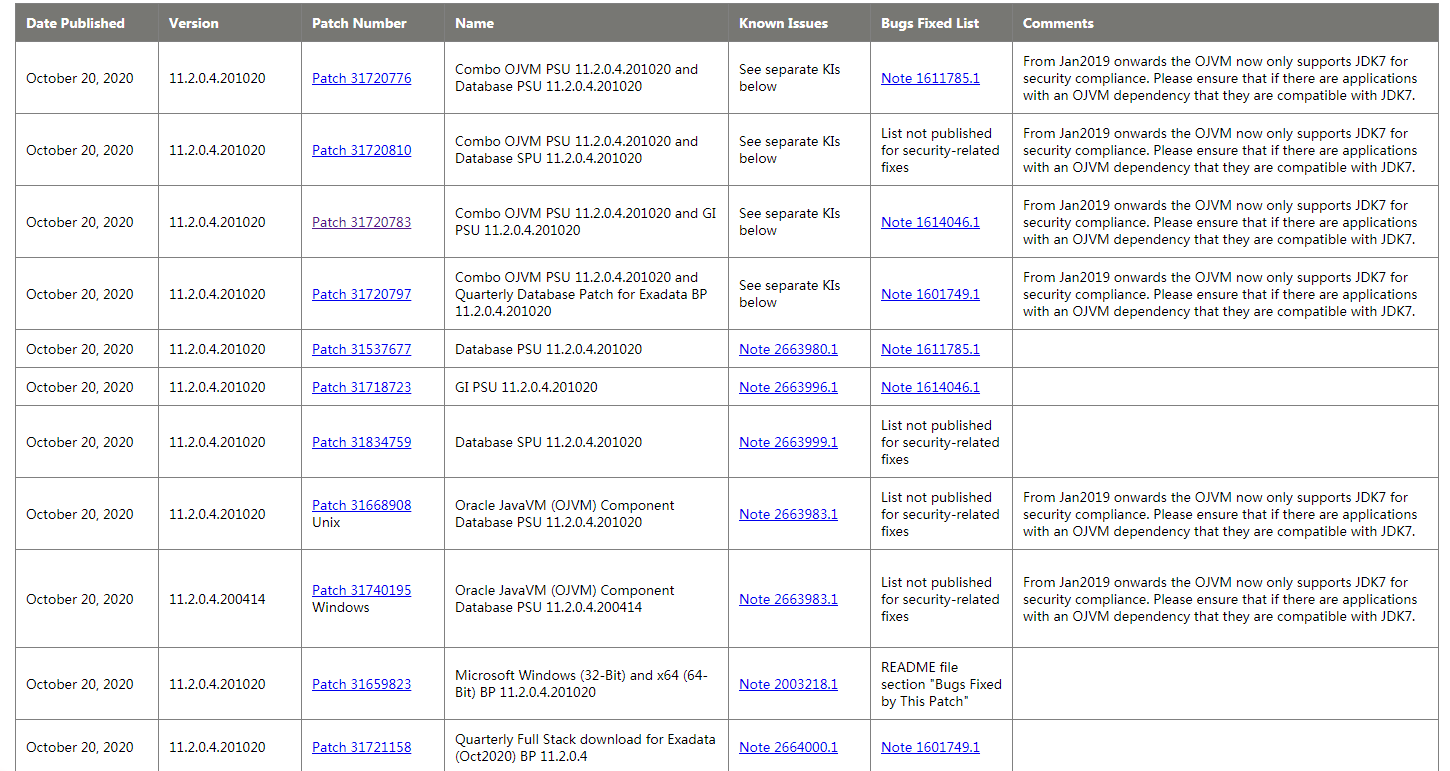1450x771 pixels.
Task: Open the Windows OJVM Patch 31740195 link
Action: coord(361,590)
